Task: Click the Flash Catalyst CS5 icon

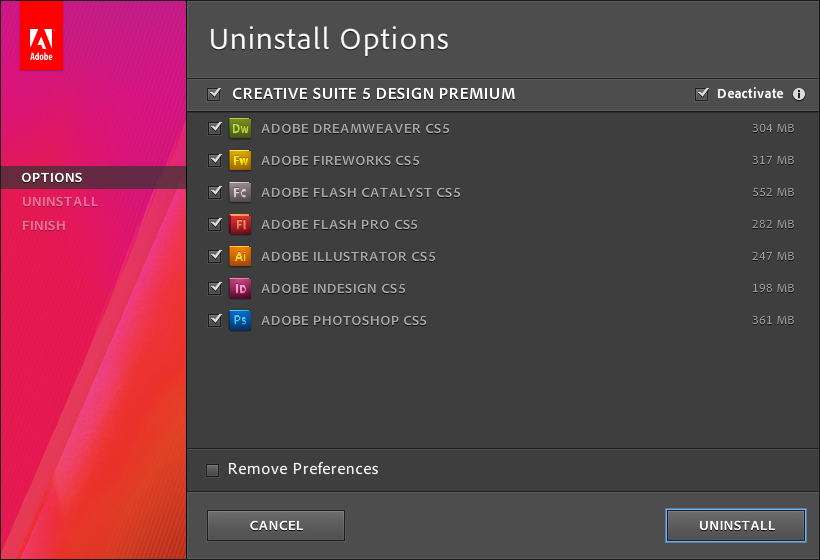Action: tap(240, 192)
